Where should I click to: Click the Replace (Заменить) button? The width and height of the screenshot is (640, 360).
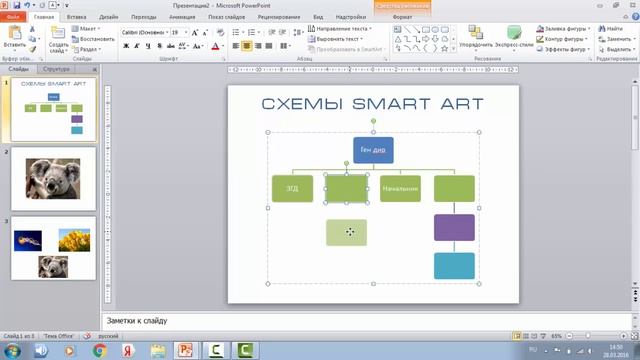tap(617, 39)
